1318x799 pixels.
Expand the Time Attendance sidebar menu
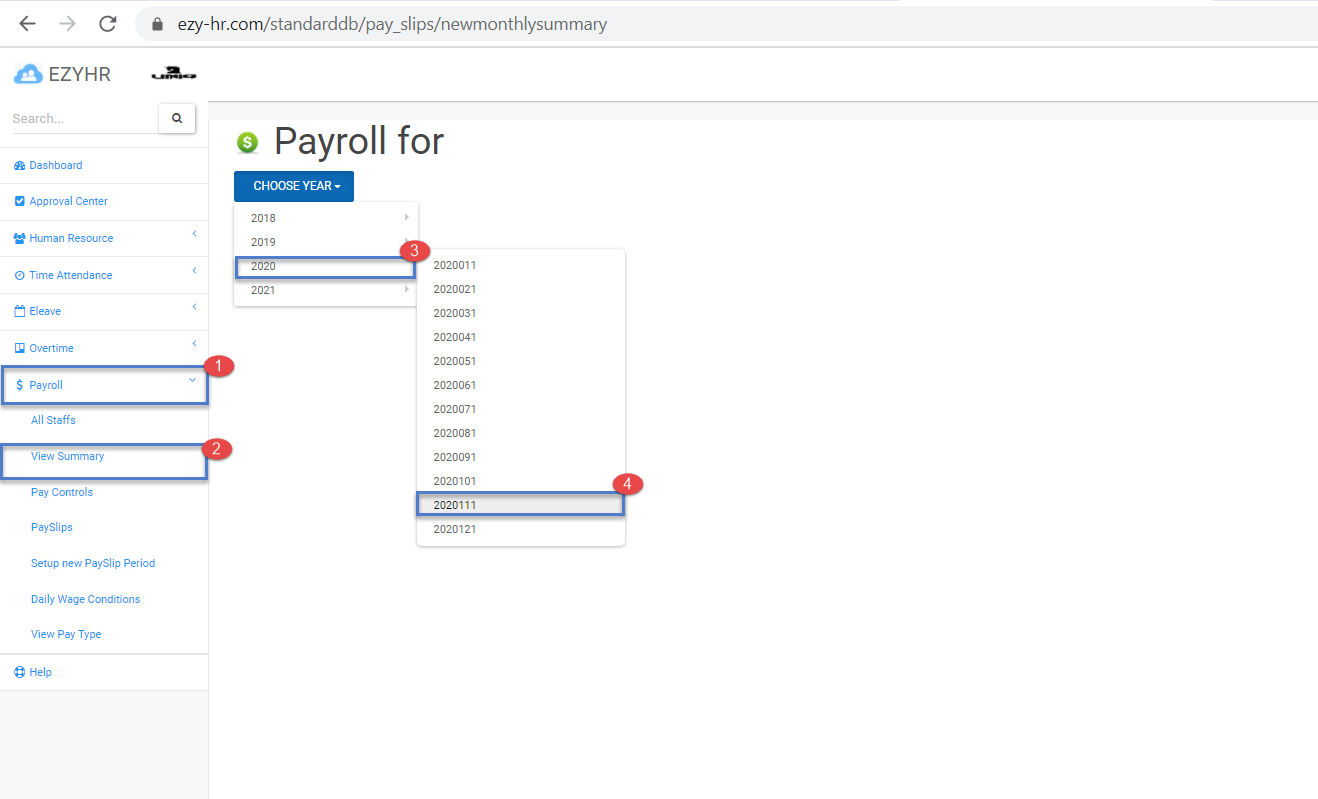point(70,275)
